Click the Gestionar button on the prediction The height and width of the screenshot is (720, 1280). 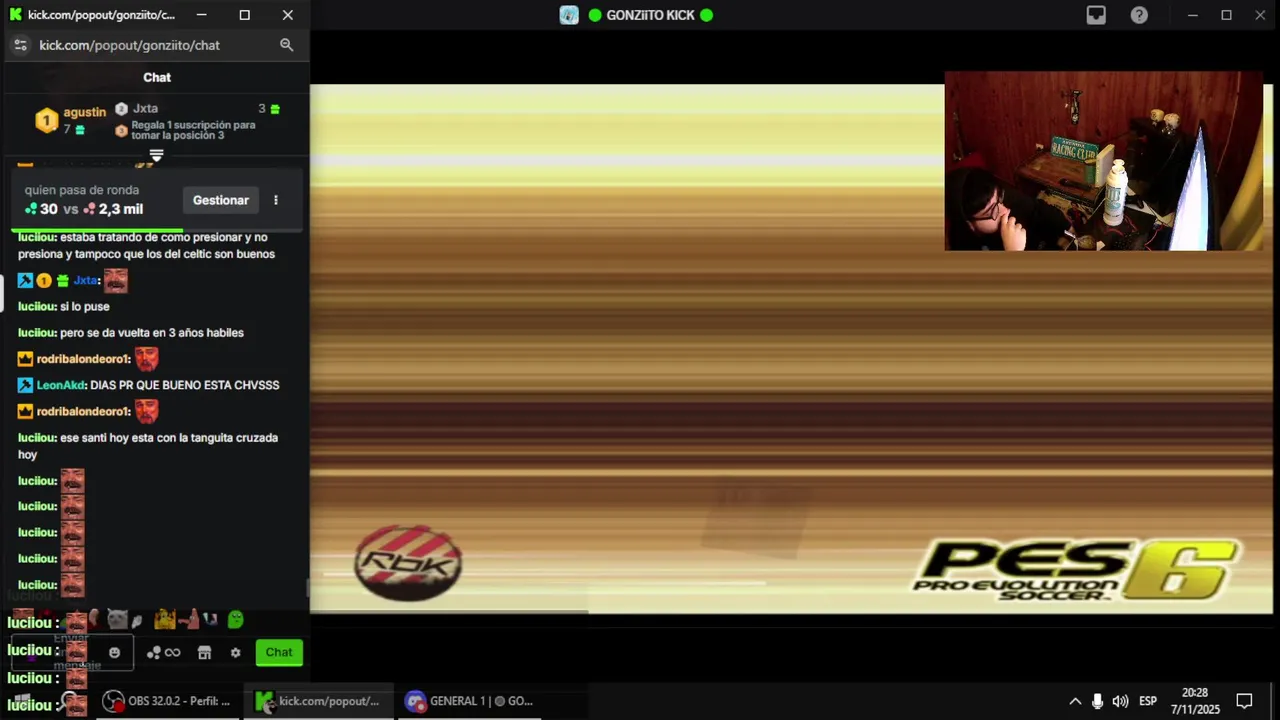(221, 200)
